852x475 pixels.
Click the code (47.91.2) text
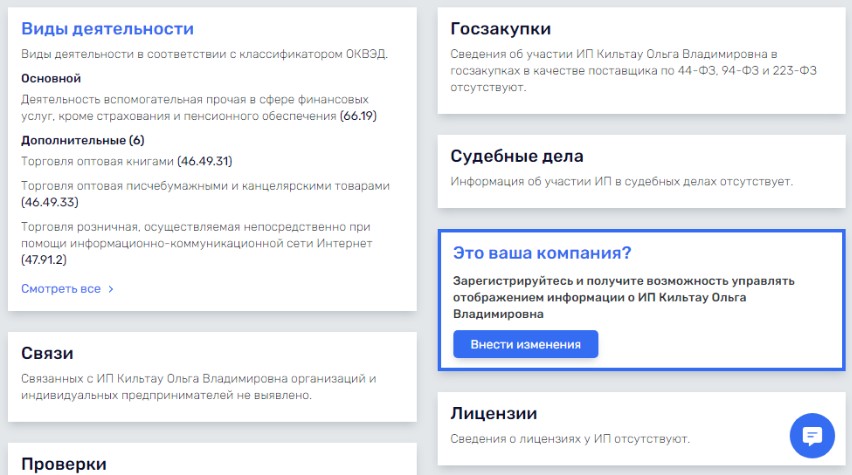(x=44, y=260)
